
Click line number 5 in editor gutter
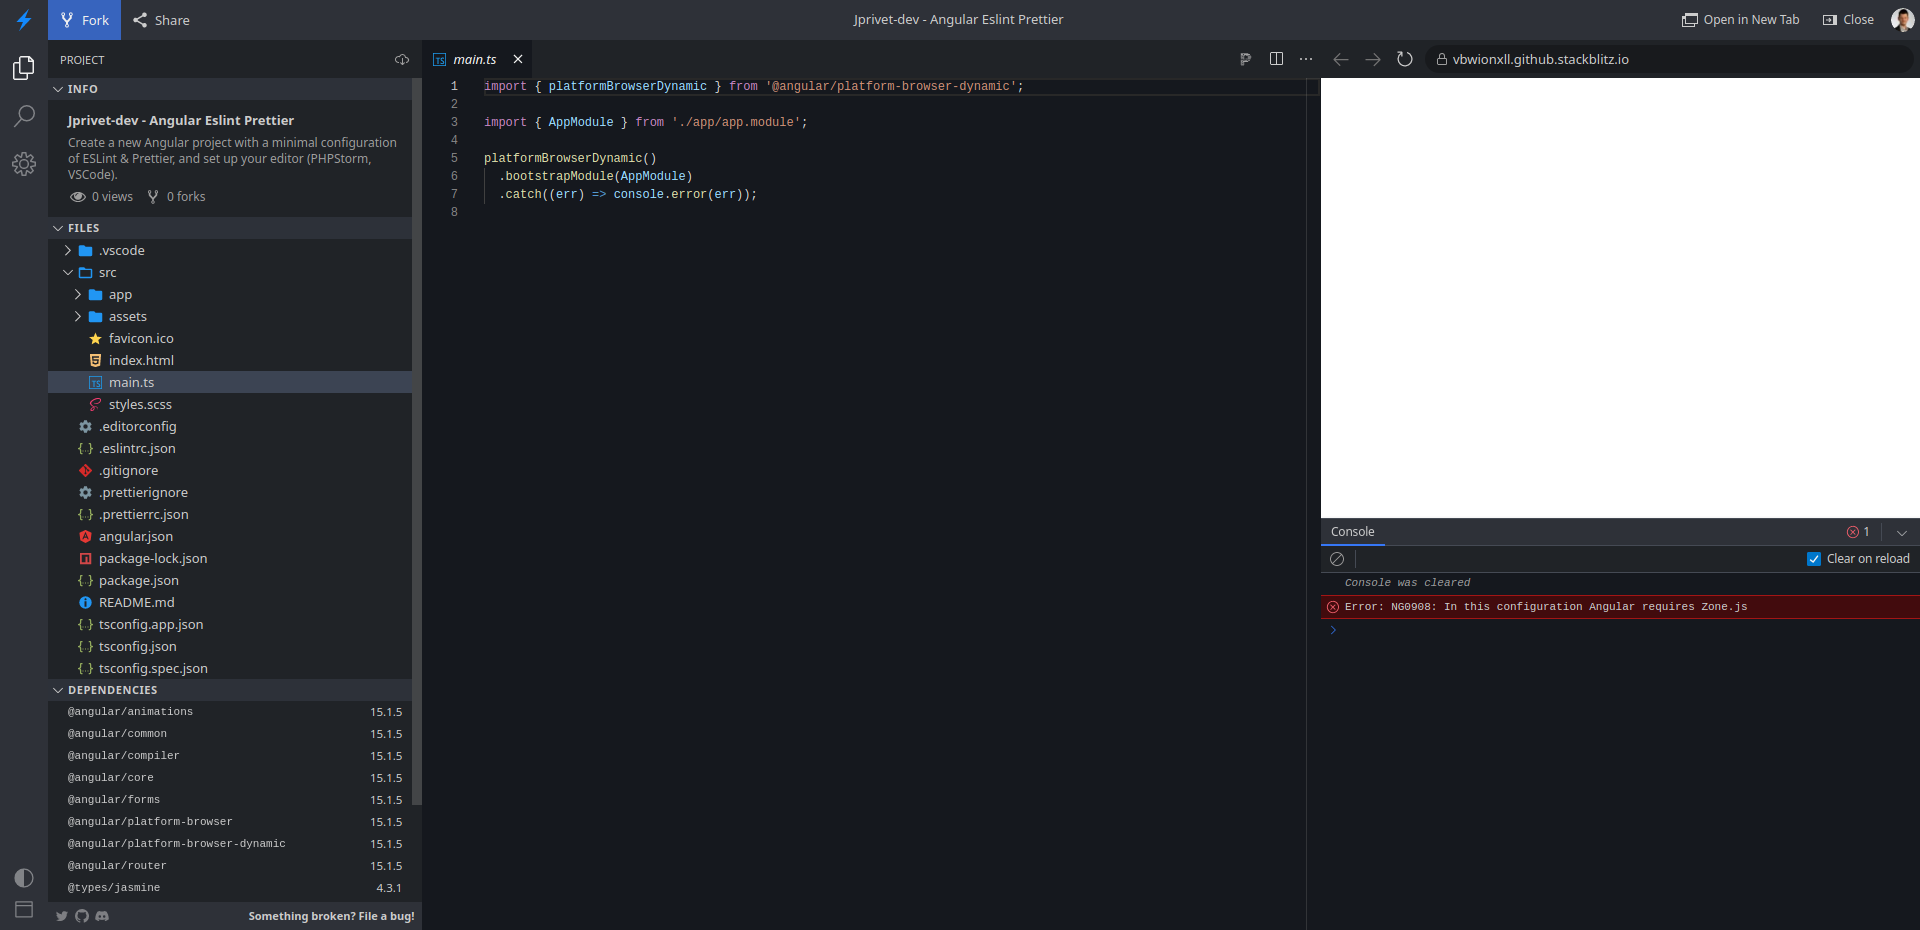[454, 158]
